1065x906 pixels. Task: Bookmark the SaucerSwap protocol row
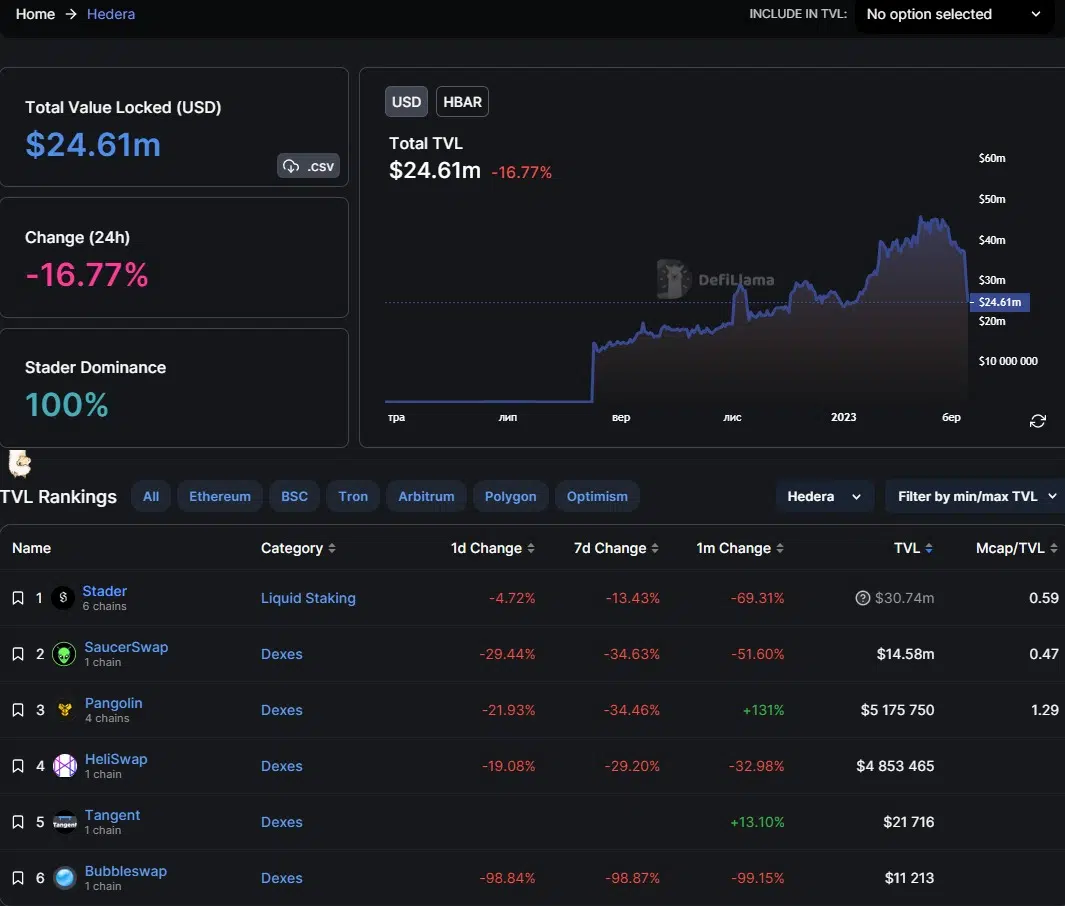(x=18, y=654)
